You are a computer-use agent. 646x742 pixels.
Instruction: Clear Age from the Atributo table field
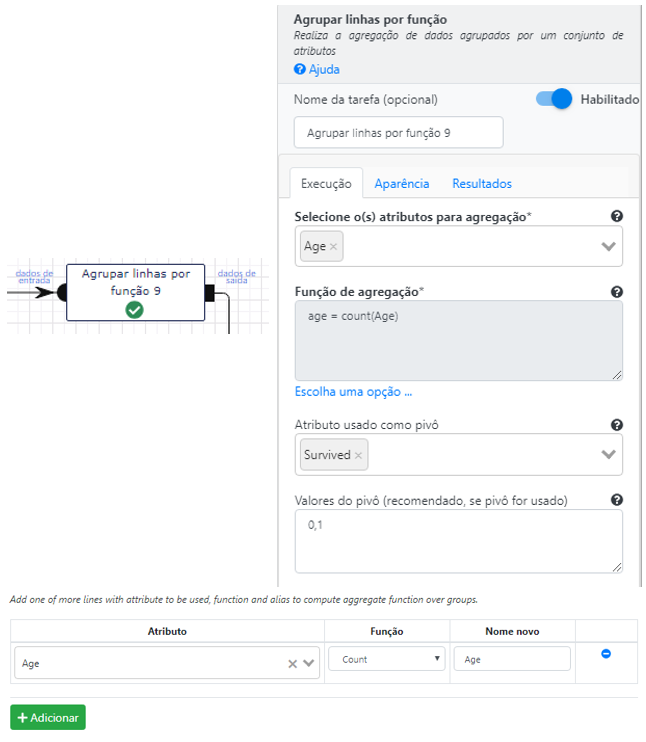[x=292, y=664]
